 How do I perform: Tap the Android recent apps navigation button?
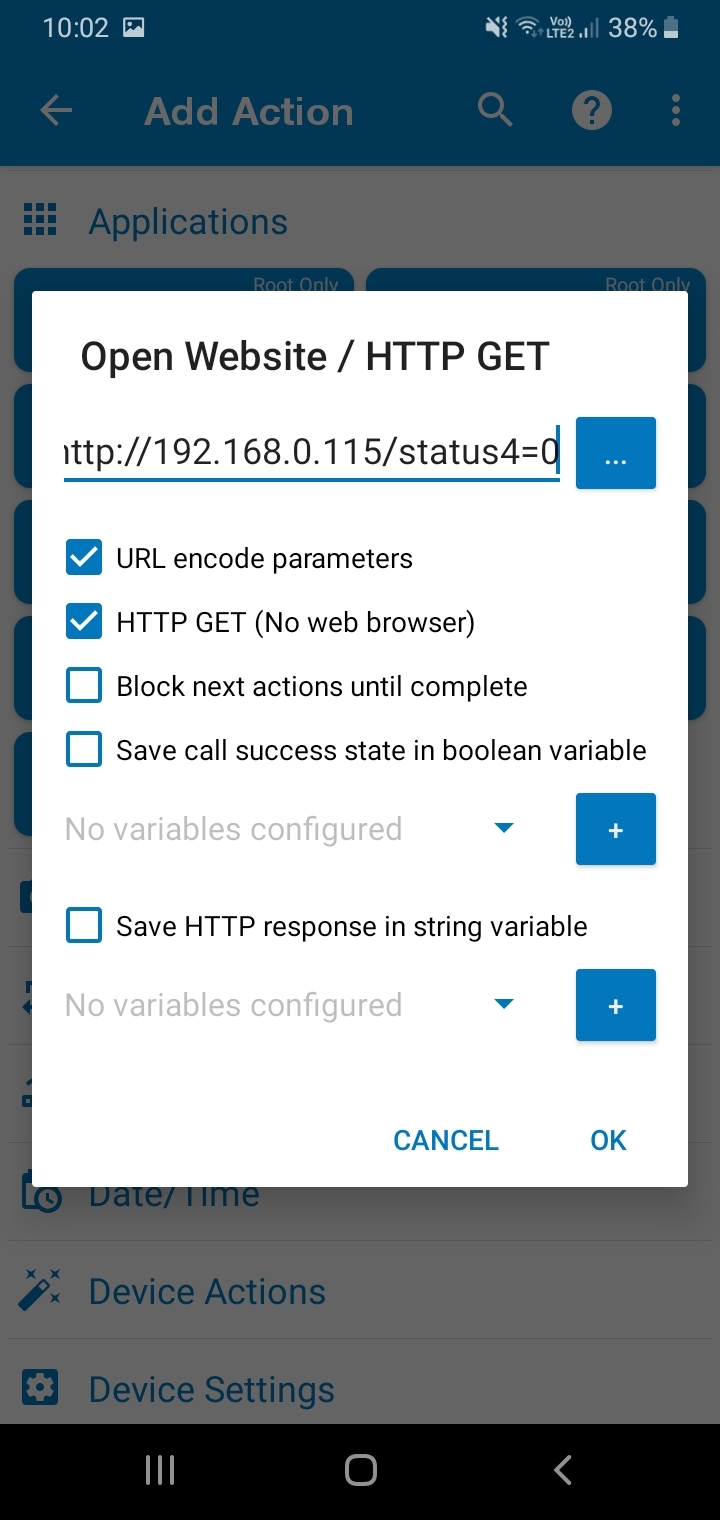158,1470
